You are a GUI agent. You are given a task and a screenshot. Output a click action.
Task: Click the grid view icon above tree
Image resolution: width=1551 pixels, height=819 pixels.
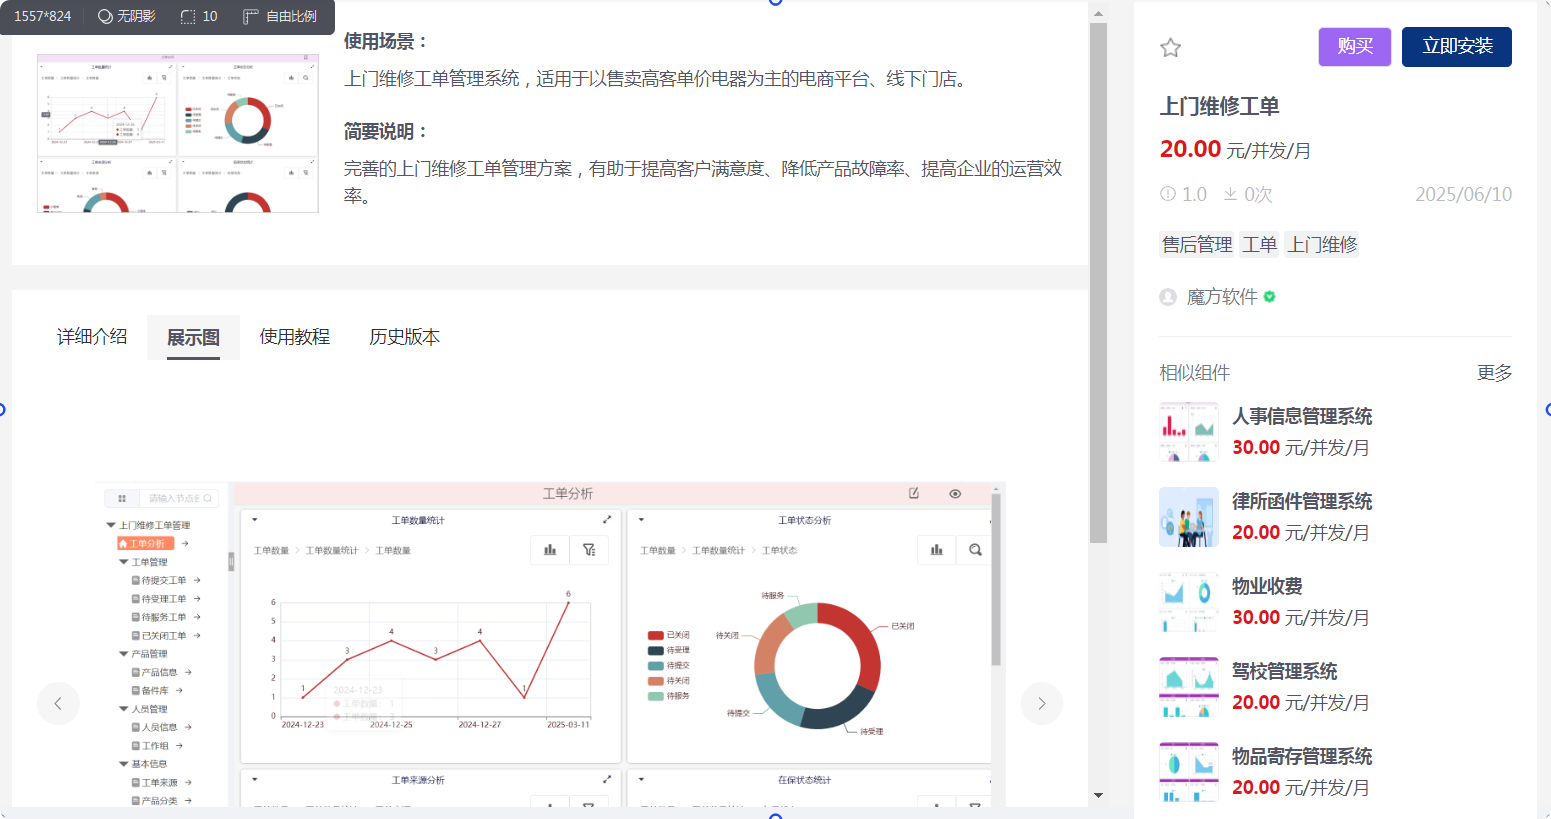[122, 498]
